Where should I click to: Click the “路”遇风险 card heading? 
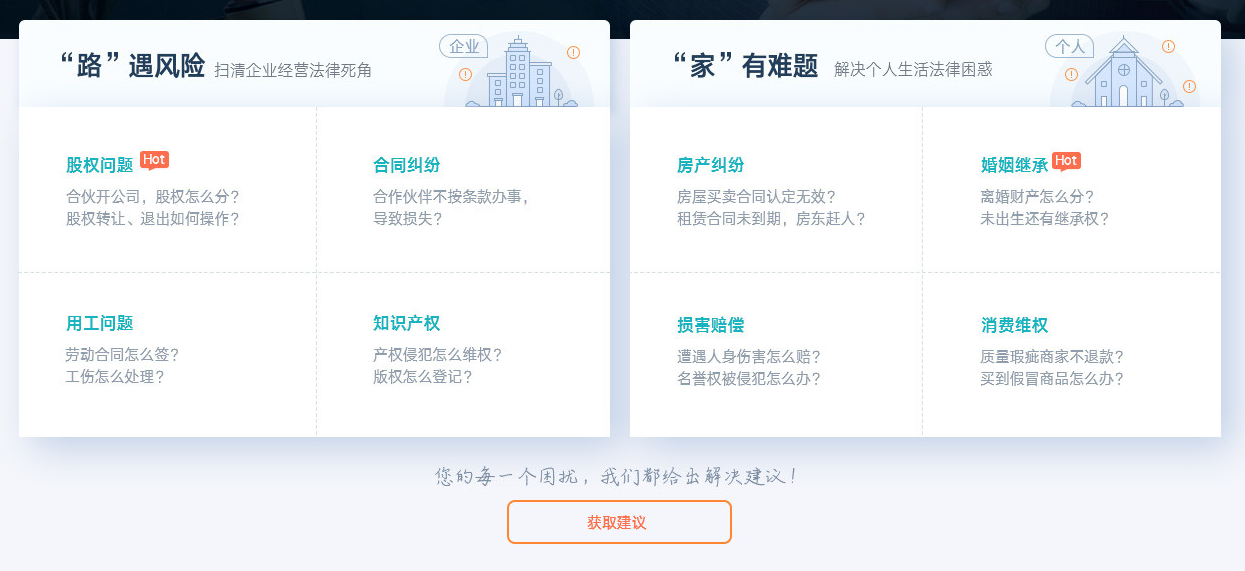132,67
